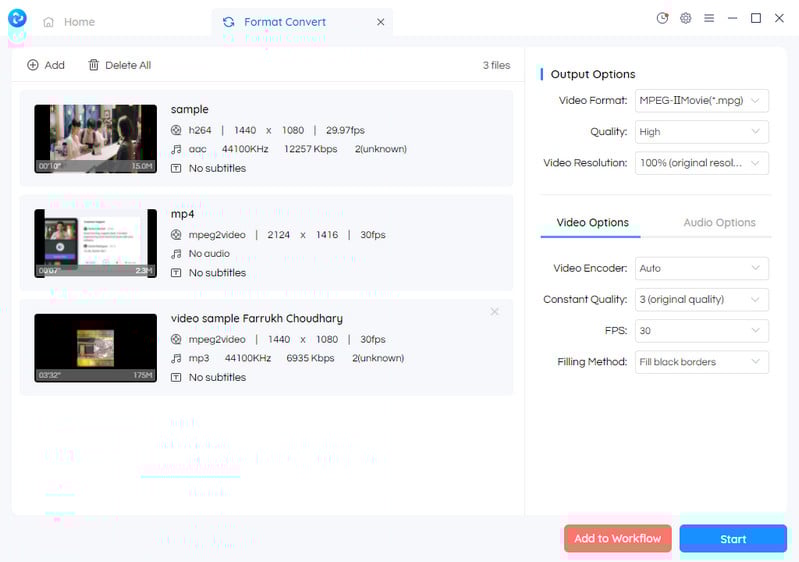The image size is (799, 562).
Task: Click the '29.97fps' value of sample
Action: coord(345,130)
